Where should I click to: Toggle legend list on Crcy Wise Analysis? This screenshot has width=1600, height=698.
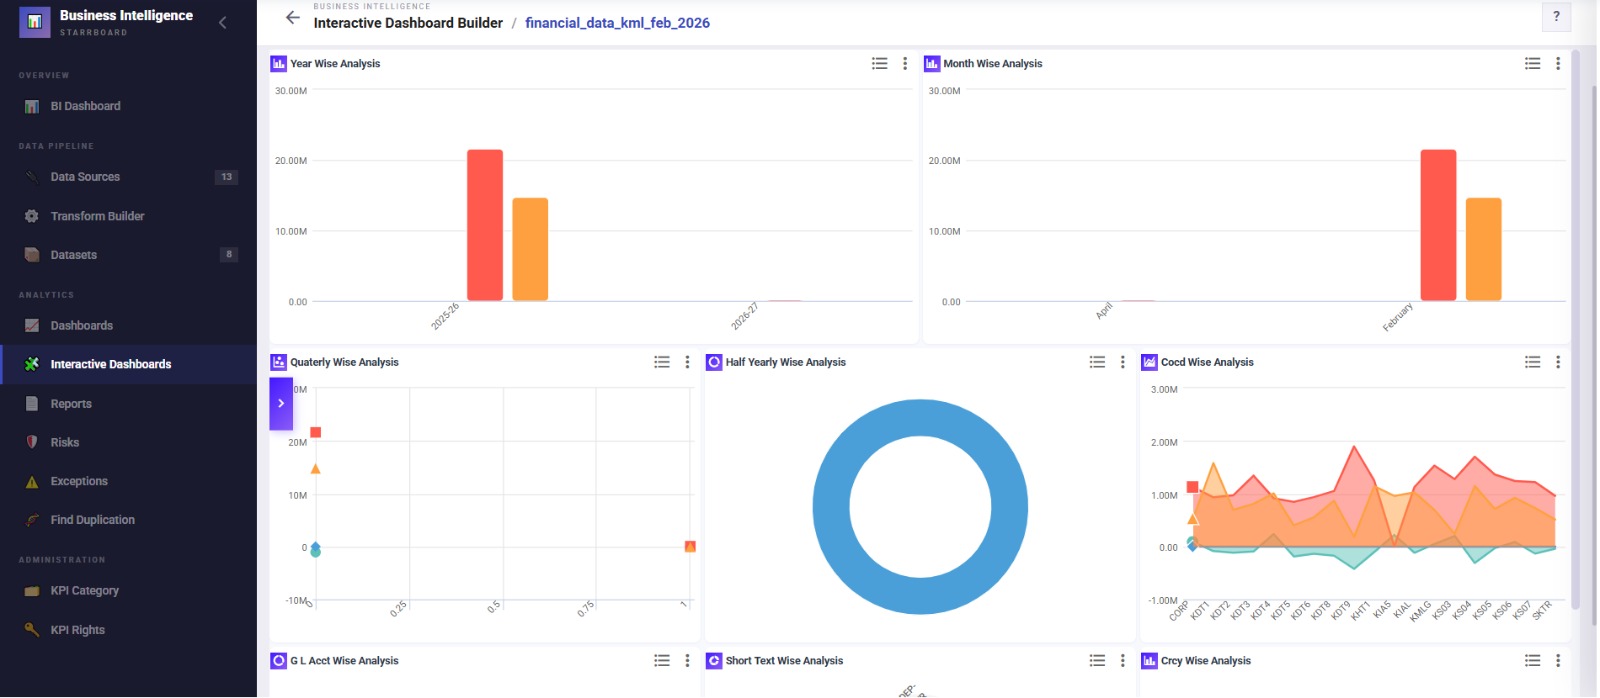1533,660
